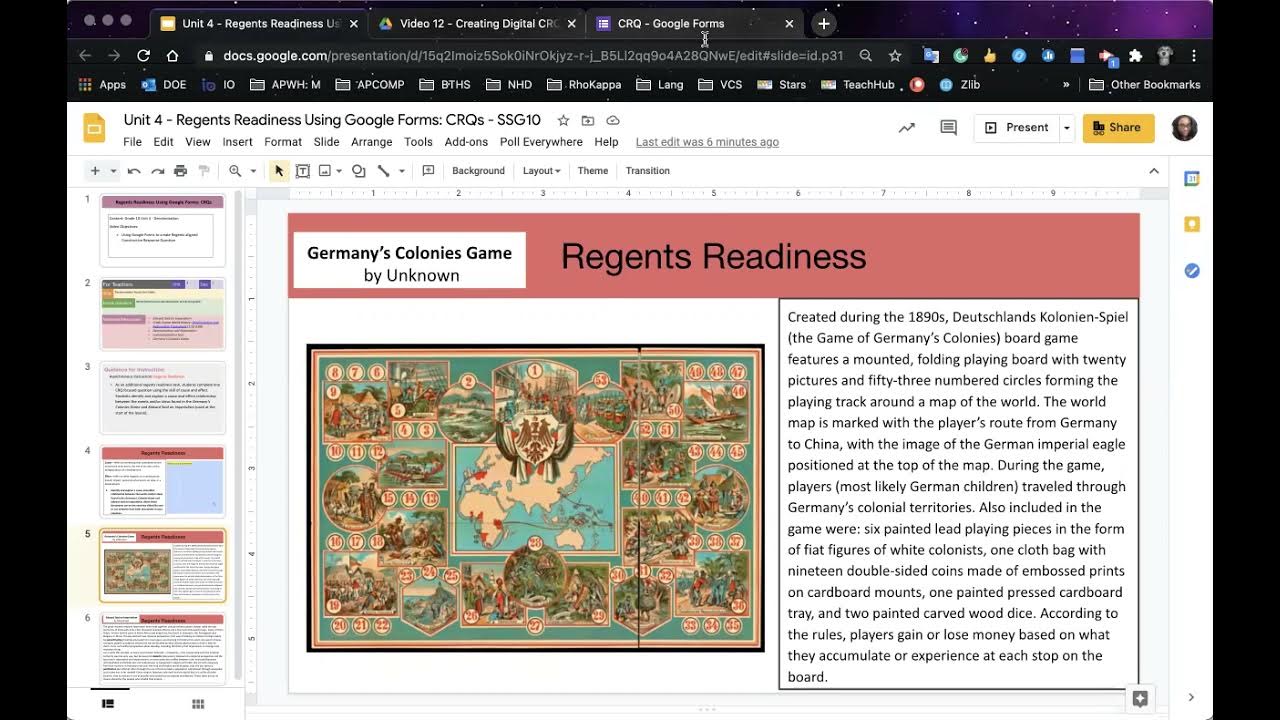Select slide 1 thumbnail
This screenshot has height=720, width=1280.
(x=163, y=231)
